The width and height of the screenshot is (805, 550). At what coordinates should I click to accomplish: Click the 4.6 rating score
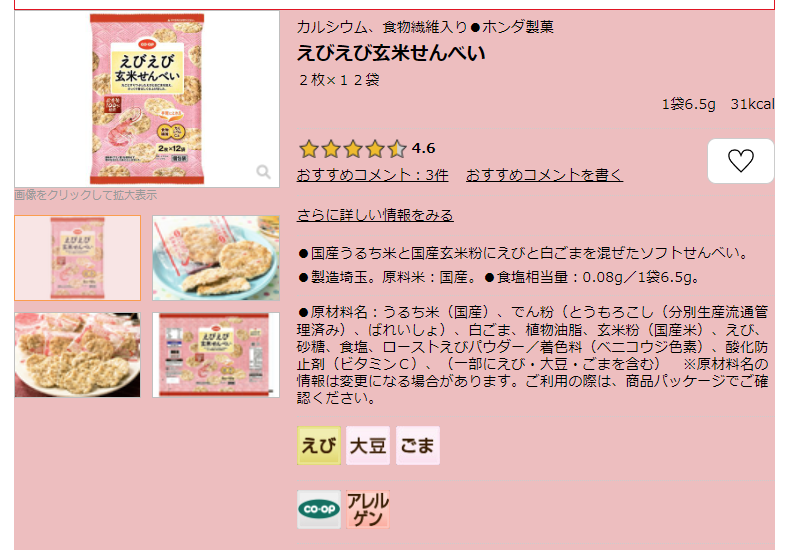pos(424,148)
